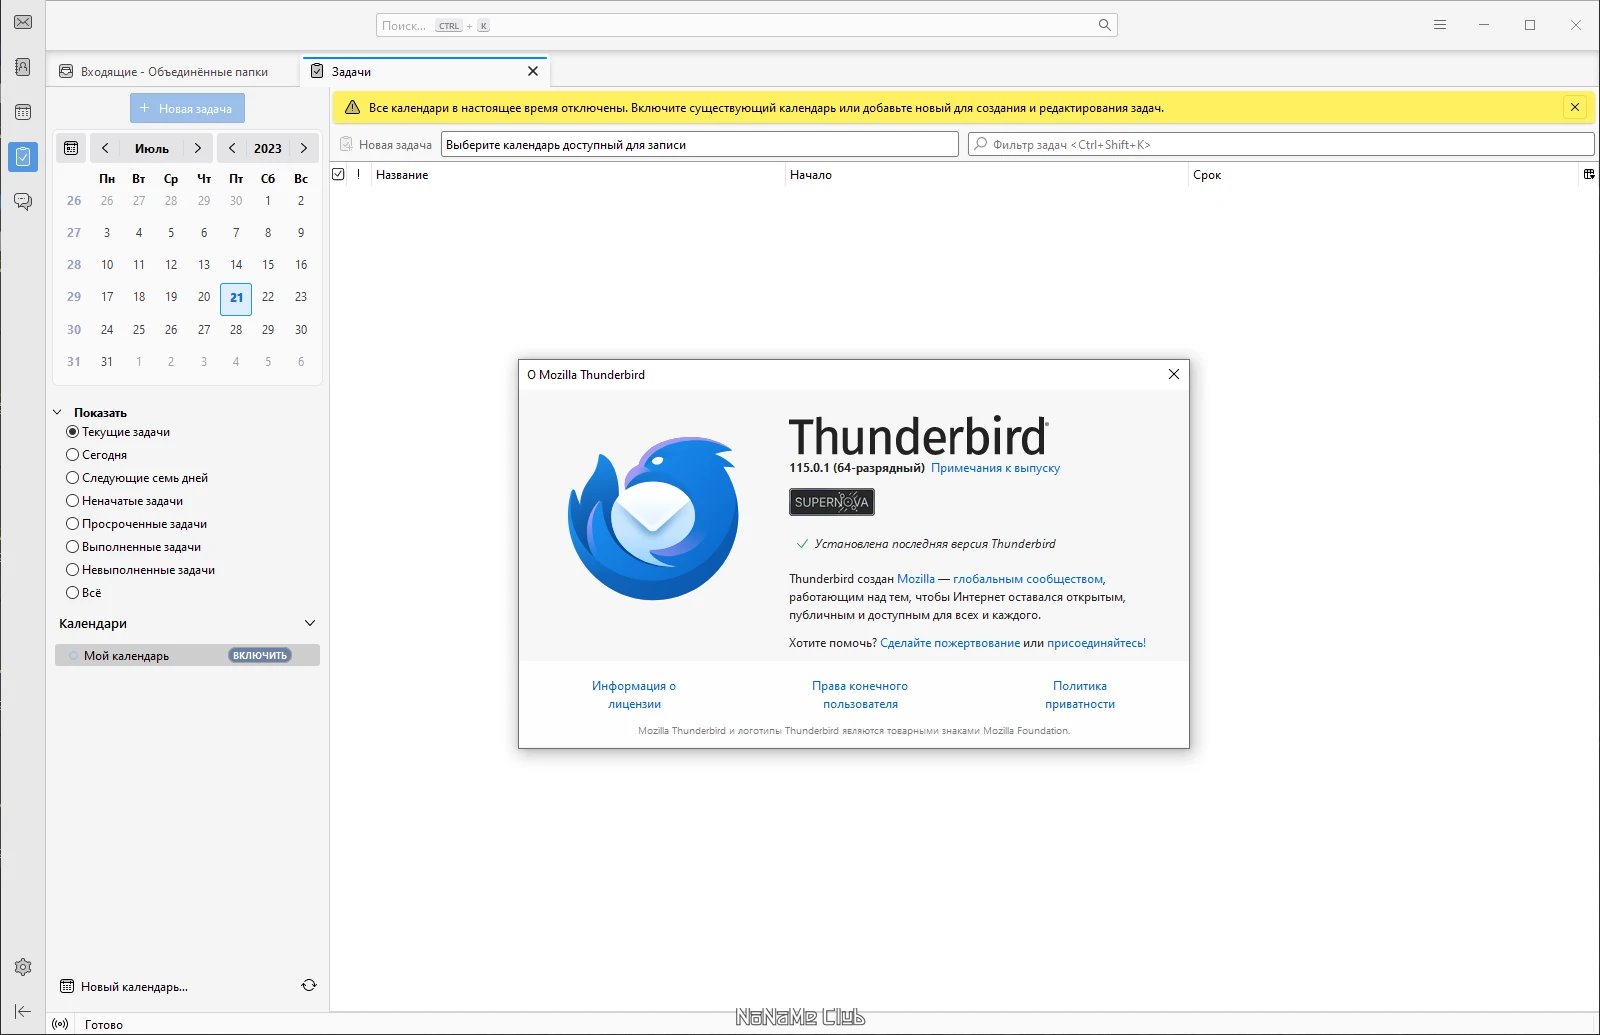Select week number 29 in mini calendar
Image resolution: width=1600 pixels, height=1035 pixels.
pyautogui.click(x=74, y=297)
